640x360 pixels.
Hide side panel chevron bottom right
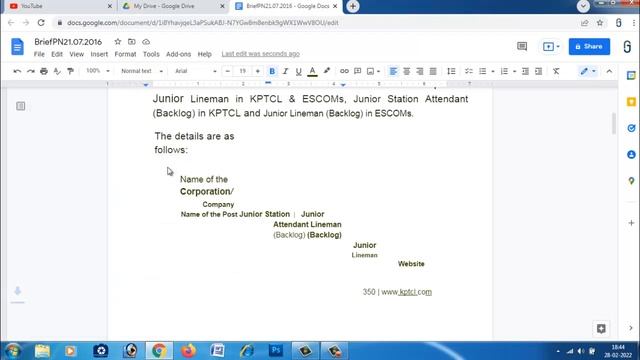(631, 328)
